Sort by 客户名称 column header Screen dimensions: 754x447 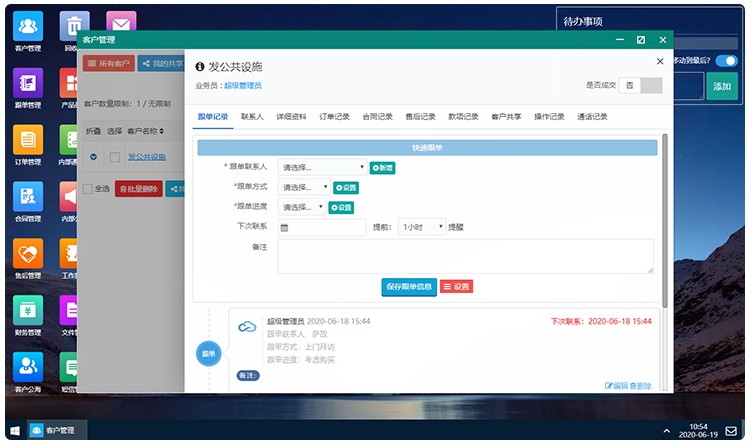(145, 131)
